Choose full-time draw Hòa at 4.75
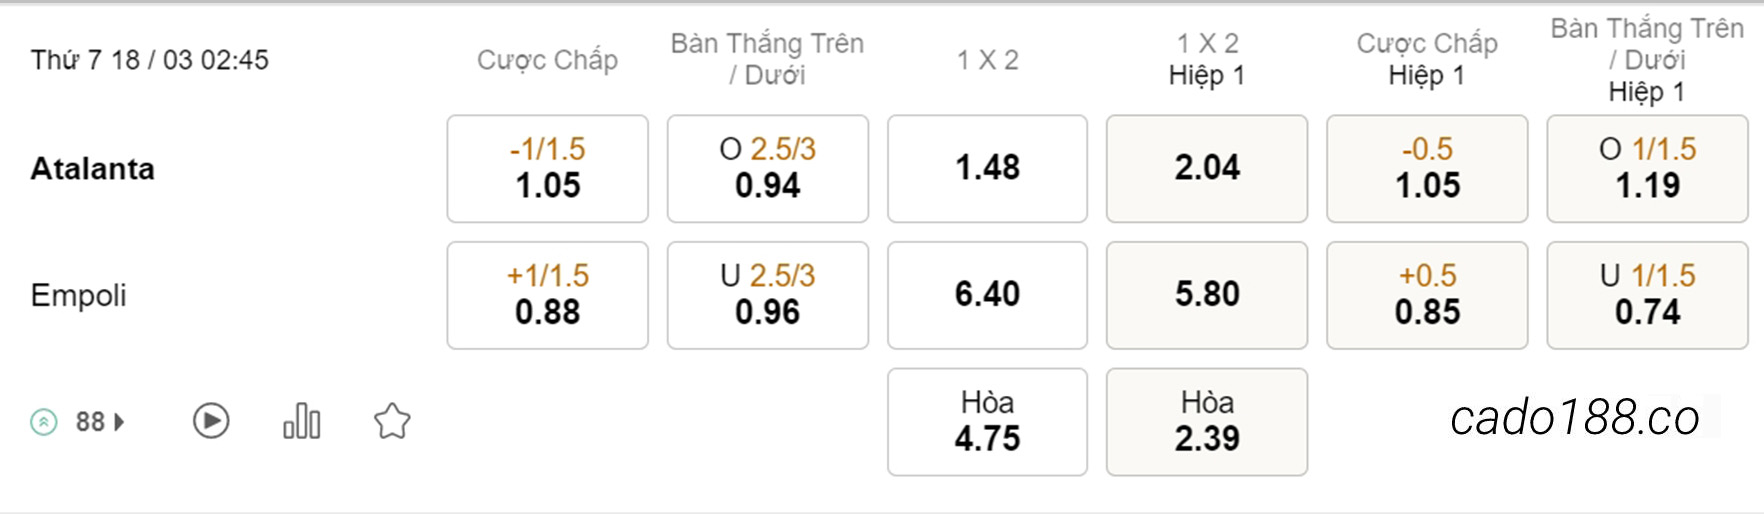The width and height of the screenshot is (1764, 514). tap(987, 422)
